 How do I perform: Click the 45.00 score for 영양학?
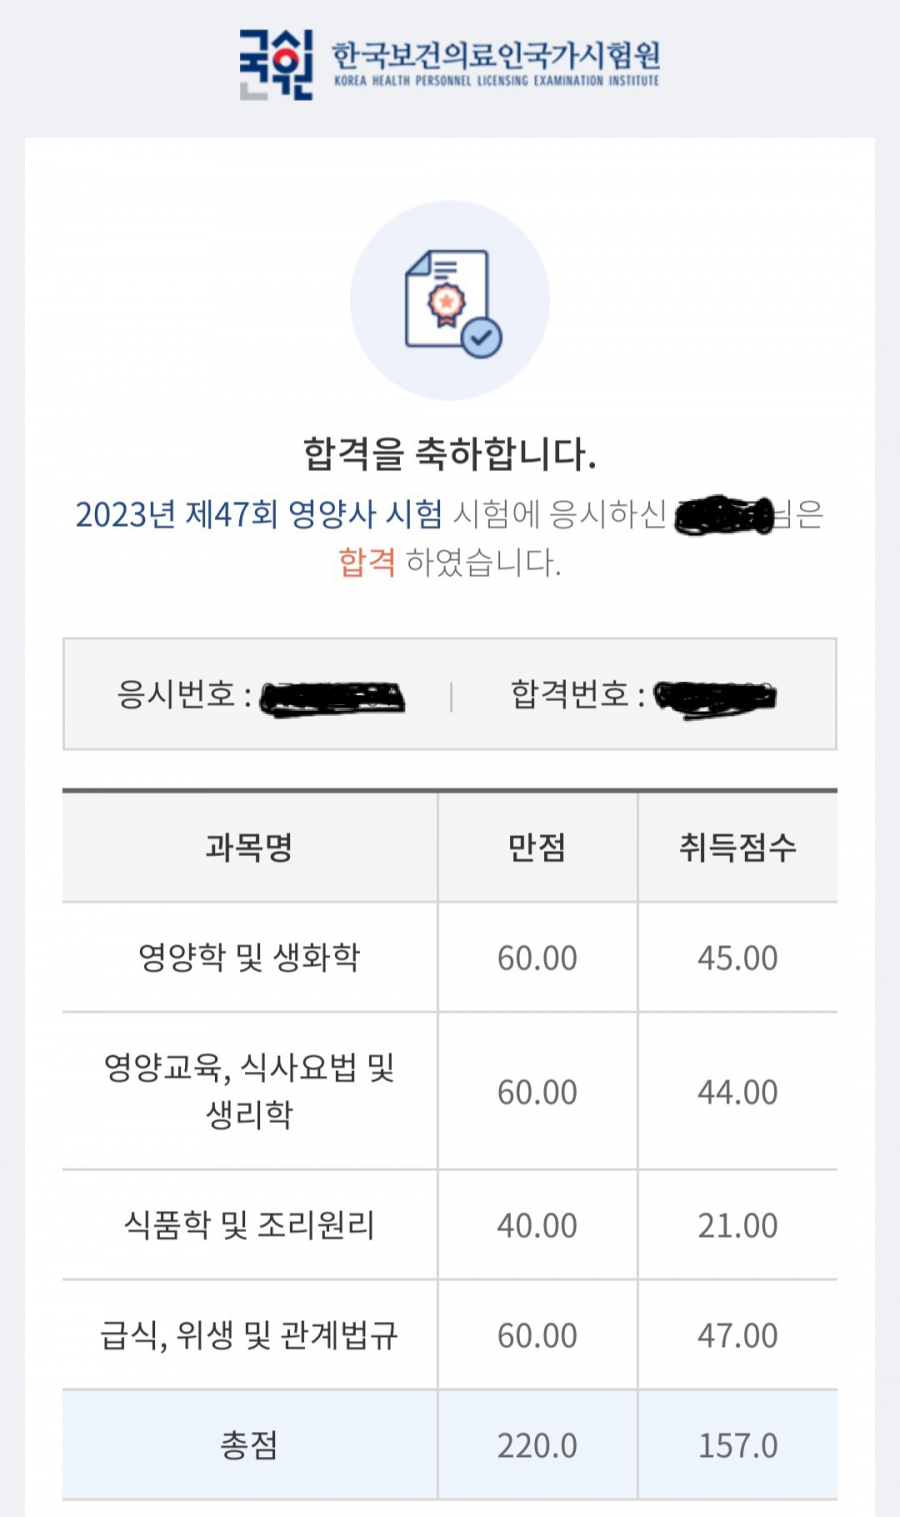pyautogui.click(x=738, y=958)
